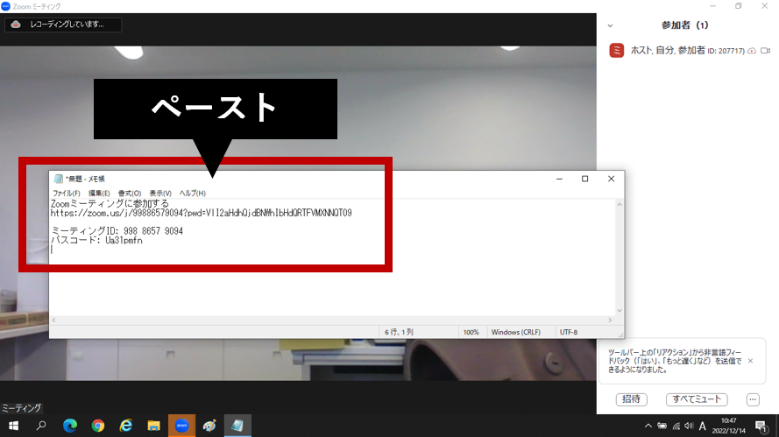Click the Notepad horizontal scrollbar left arrow

pyautogui.click(x=54, y=320)
